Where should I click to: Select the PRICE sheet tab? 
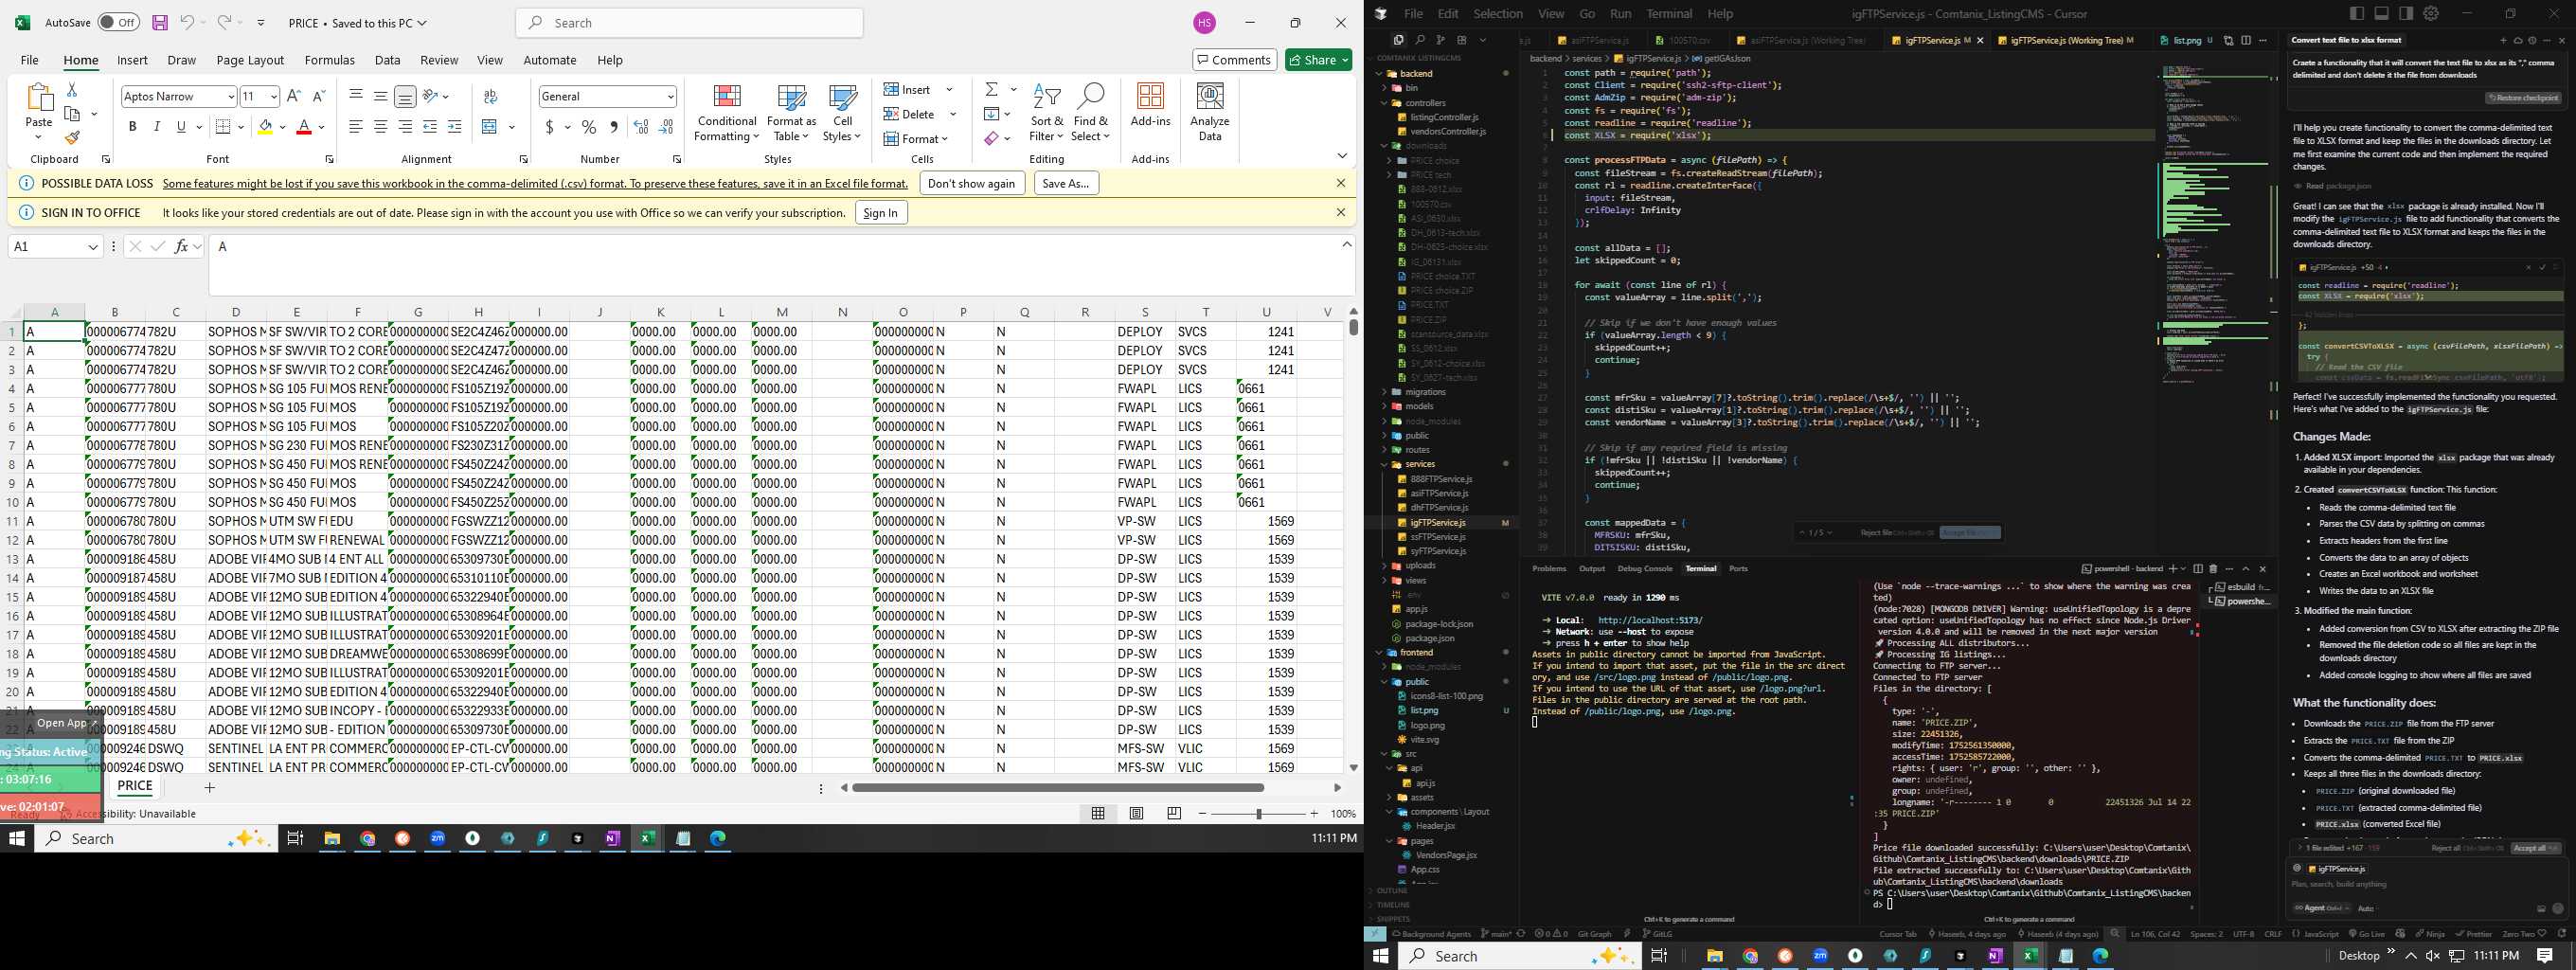pos(135,786)
